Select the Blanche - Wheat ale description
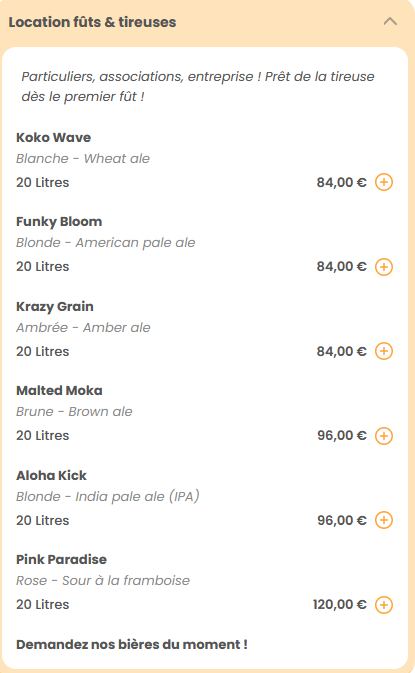This screenshot has width=415, height=673. (x=83, y=158)
